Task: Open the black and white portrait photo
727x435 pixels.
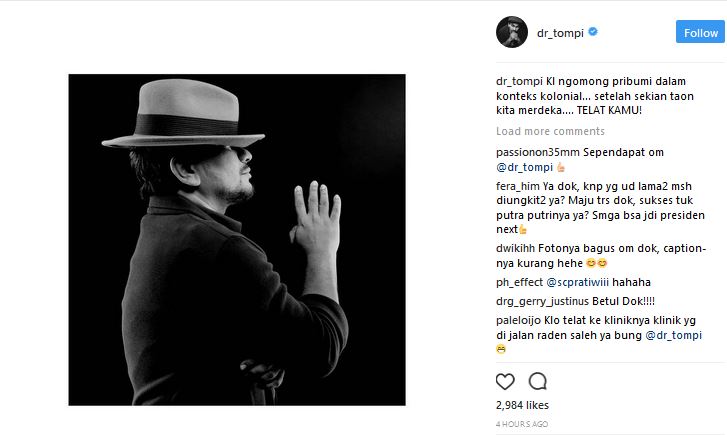Action: tap(237, 240)
